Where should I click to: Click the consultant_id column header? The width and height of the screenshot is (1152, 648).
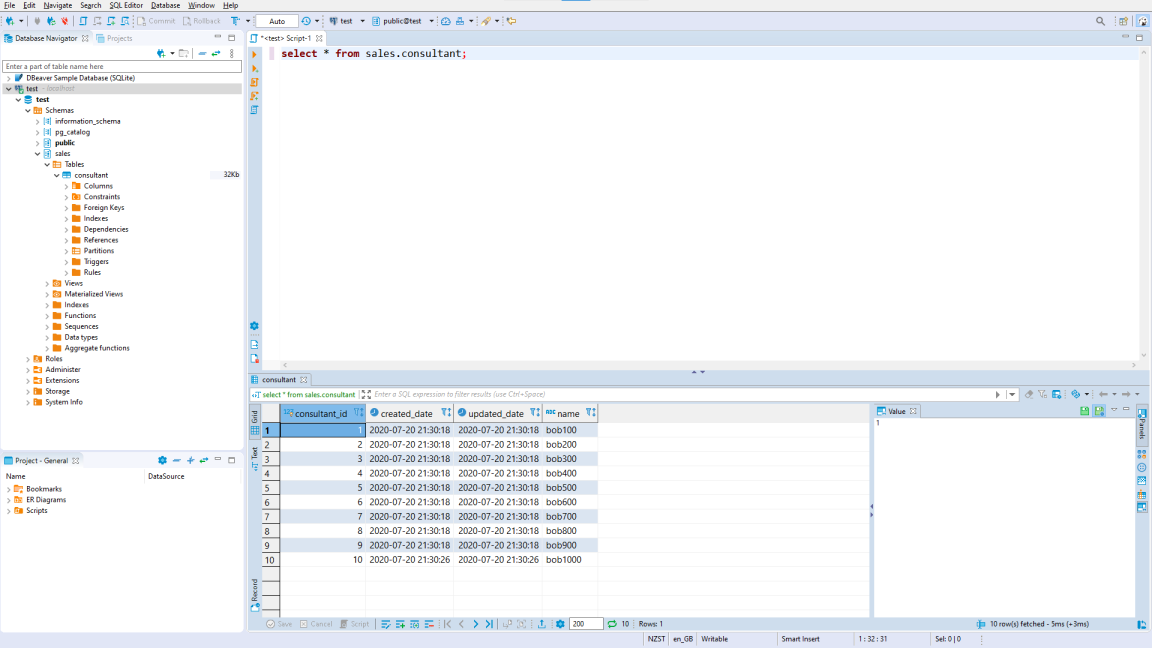(x=322, y=414)
